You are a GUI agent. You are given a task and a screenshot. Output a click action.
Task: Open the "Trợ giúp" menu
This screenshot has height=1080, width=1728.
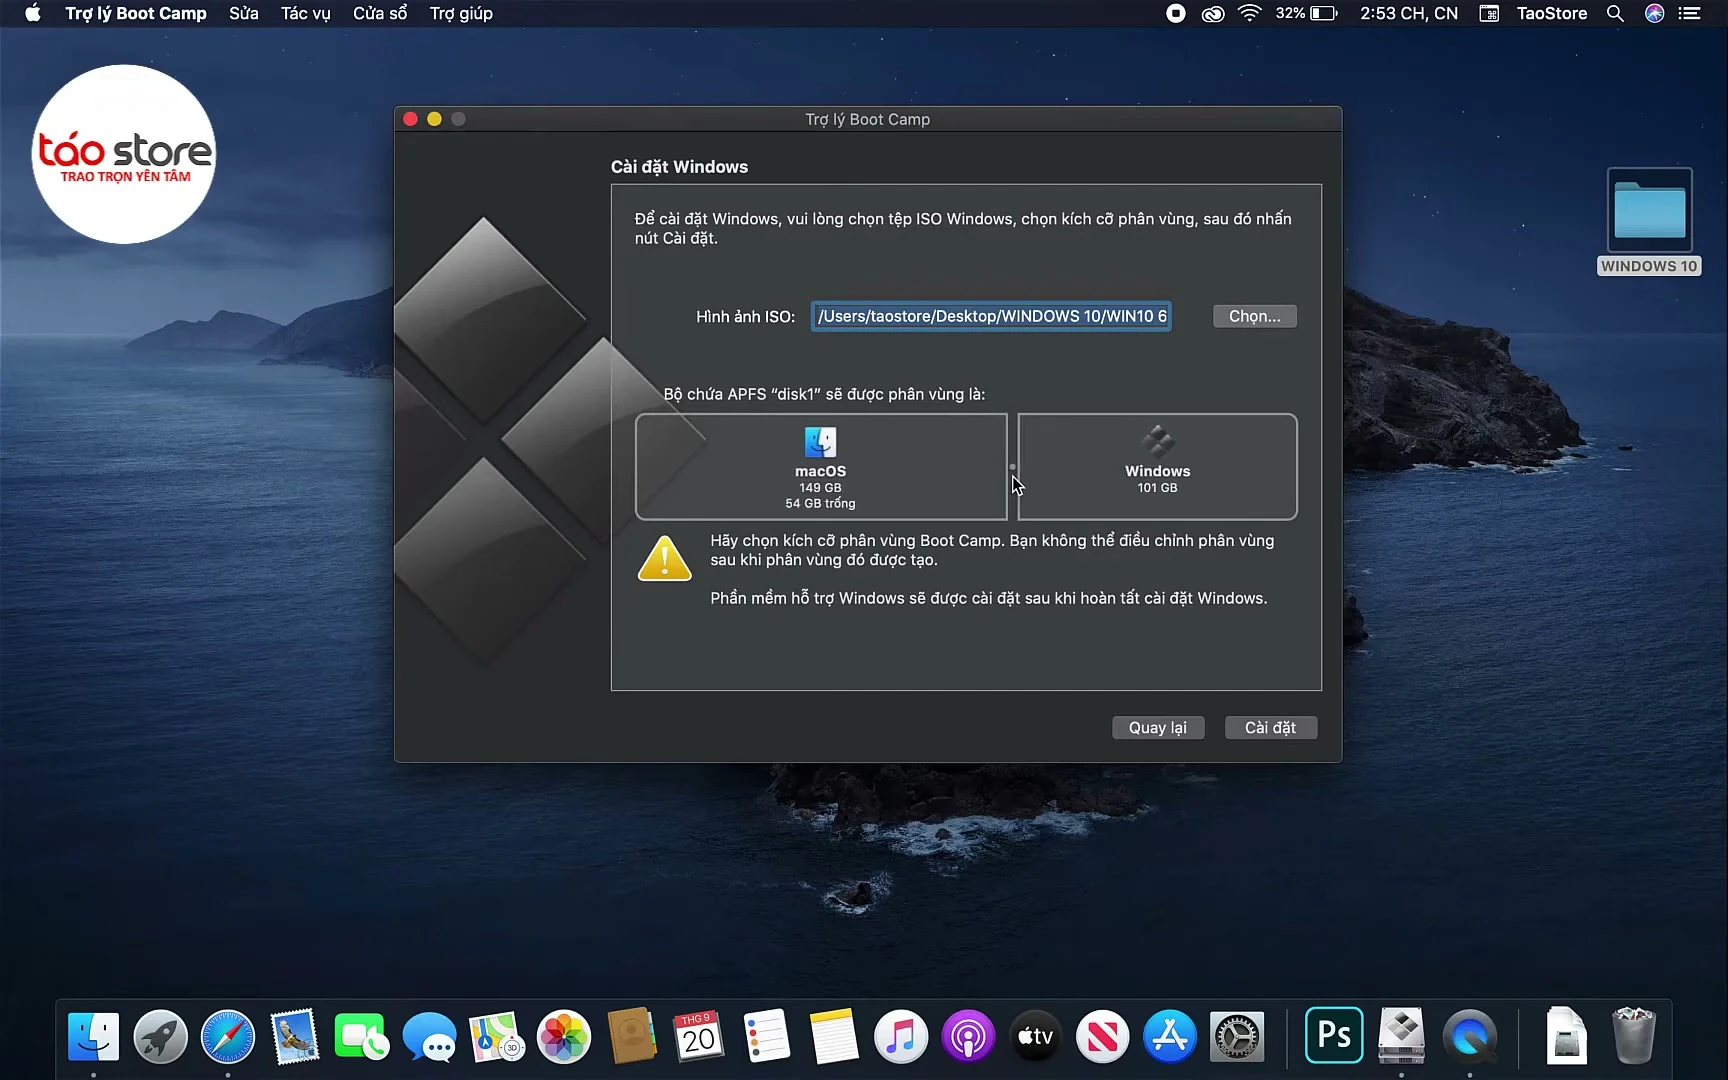pos(460,13)
